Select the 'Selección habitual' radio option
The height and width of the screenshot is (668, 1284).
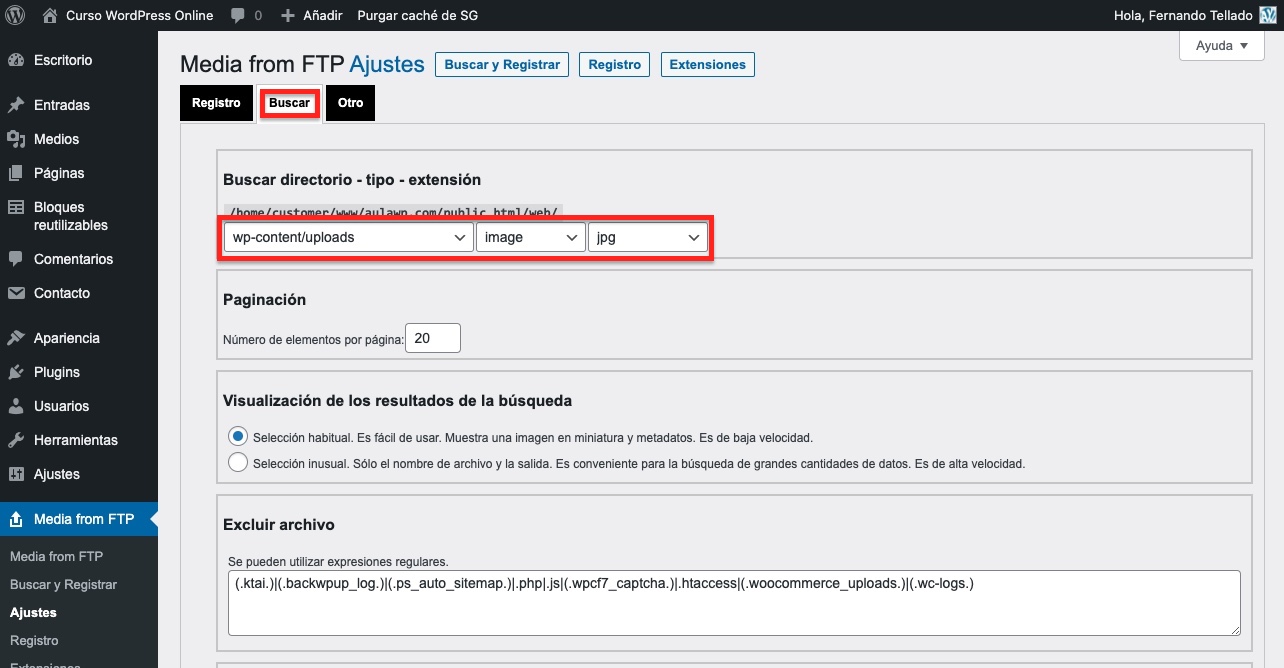click(238, 437)
